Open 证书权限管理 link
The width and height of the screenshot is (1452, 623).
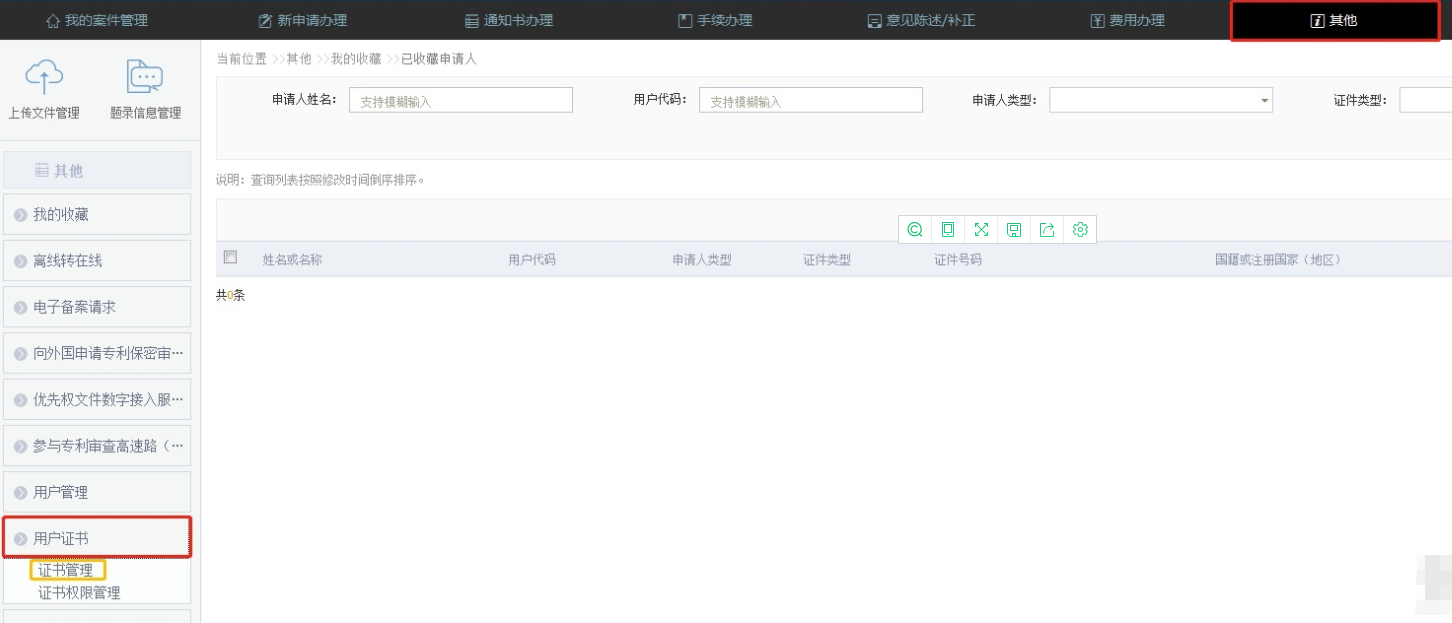(x=79, y=593)
